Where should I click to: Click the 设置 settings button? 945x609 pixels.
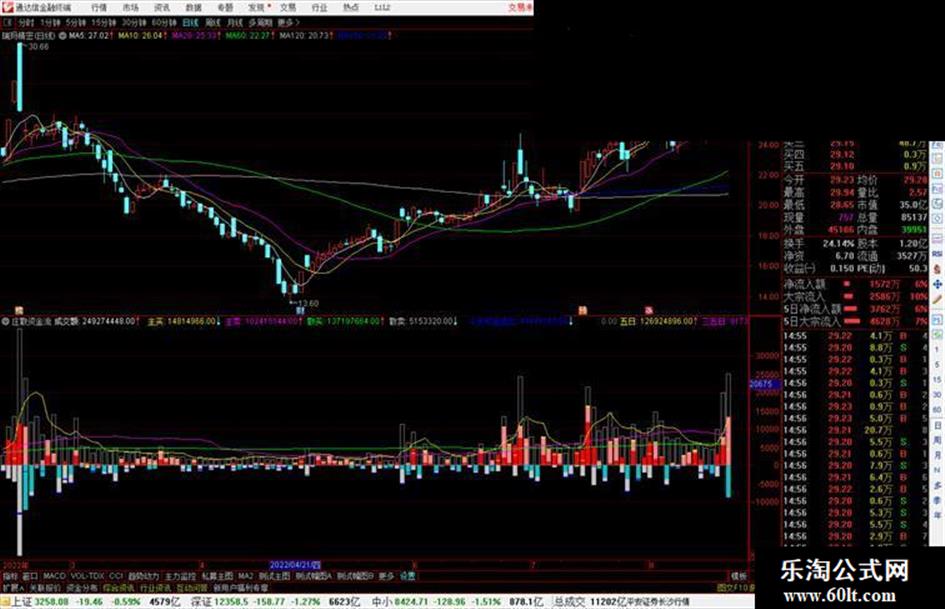[x=407, y=576]
